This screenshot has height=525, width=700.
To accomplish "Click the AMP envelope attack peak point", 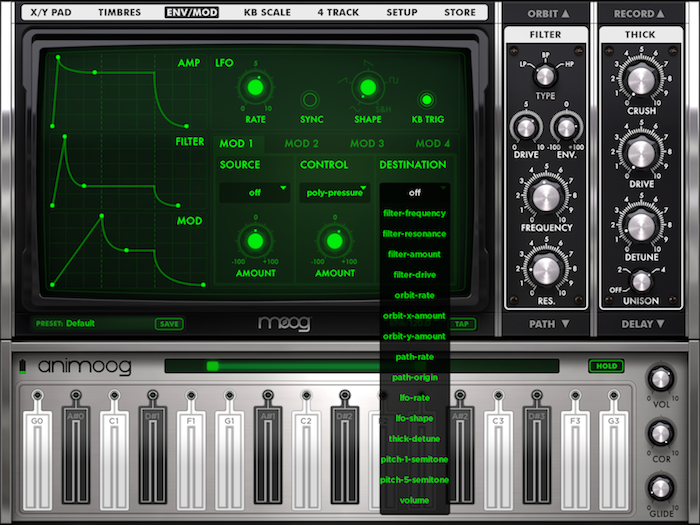I will tap(58, 58).
